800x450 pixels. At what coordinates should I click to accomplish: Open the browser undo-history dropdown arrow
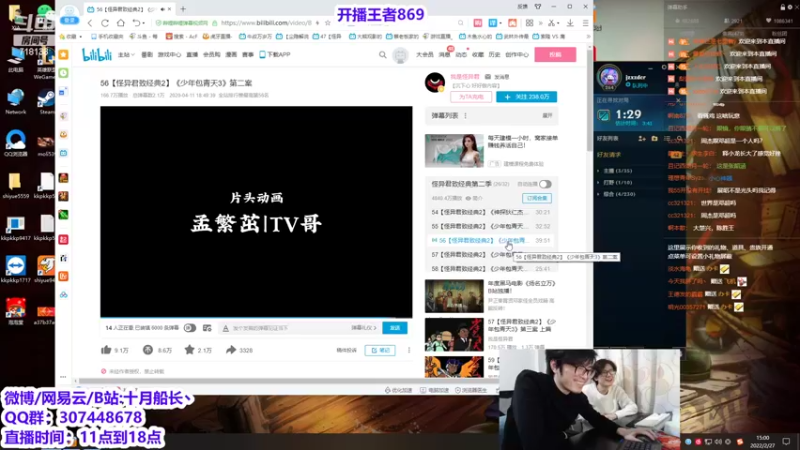pyautogui.click(x=144, y=23)
